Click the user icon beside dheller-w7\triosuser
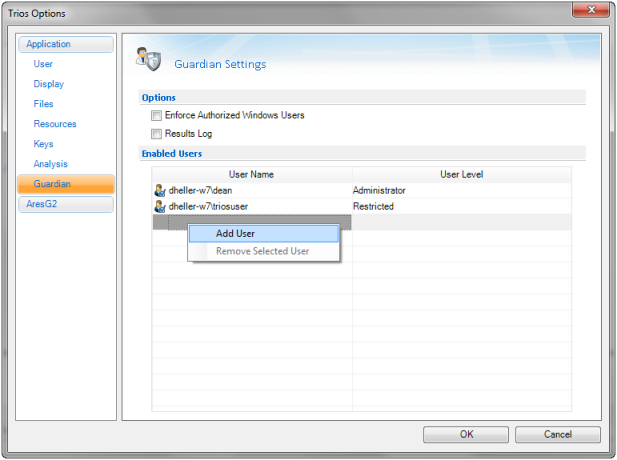This screenshot has height=460, width=617. click(x=160, y=206)
